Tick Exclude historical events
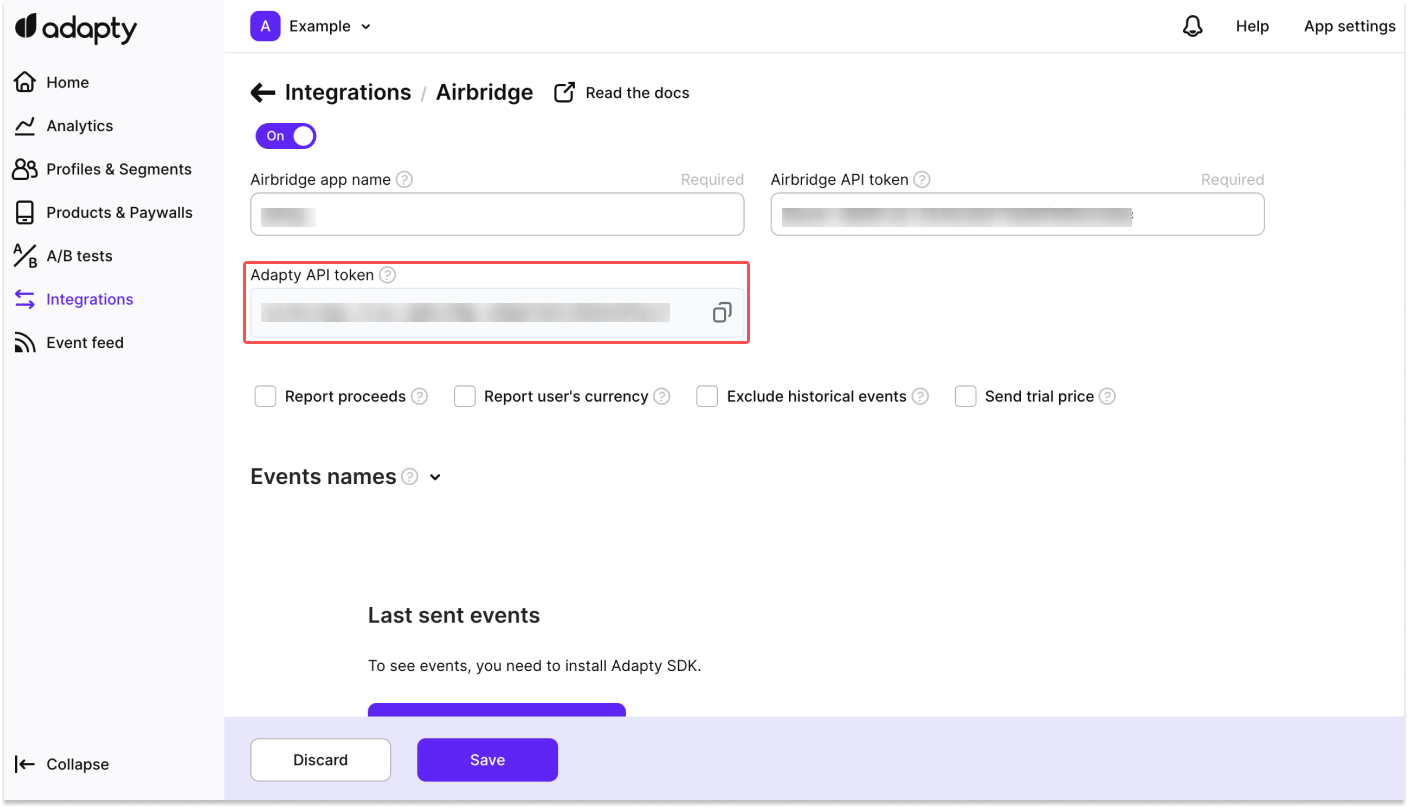The image size is (1408, 808). (707, 397)
